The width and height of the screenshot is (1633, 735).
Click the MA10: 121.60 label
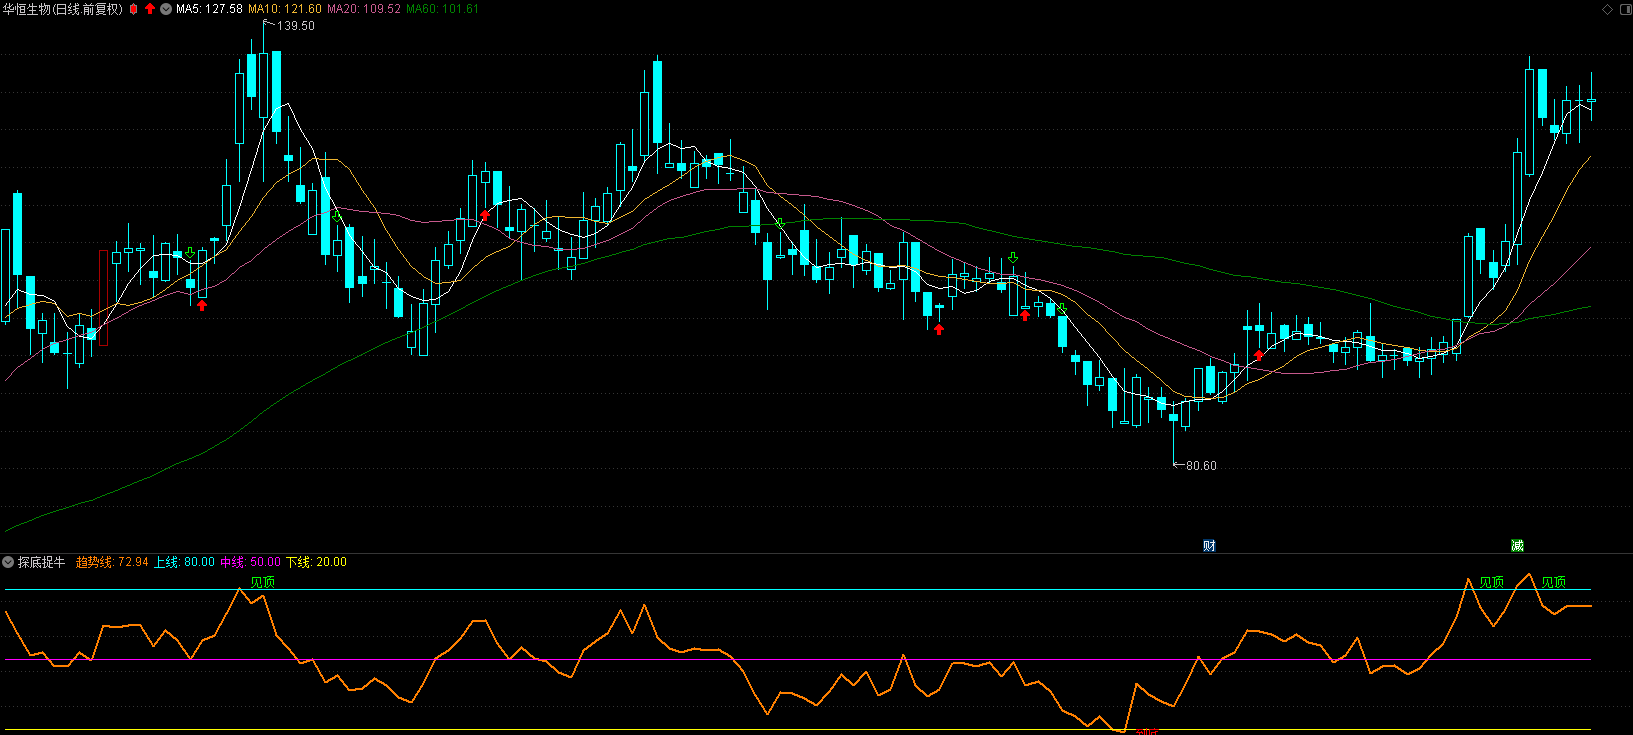(x=285, y=9)
